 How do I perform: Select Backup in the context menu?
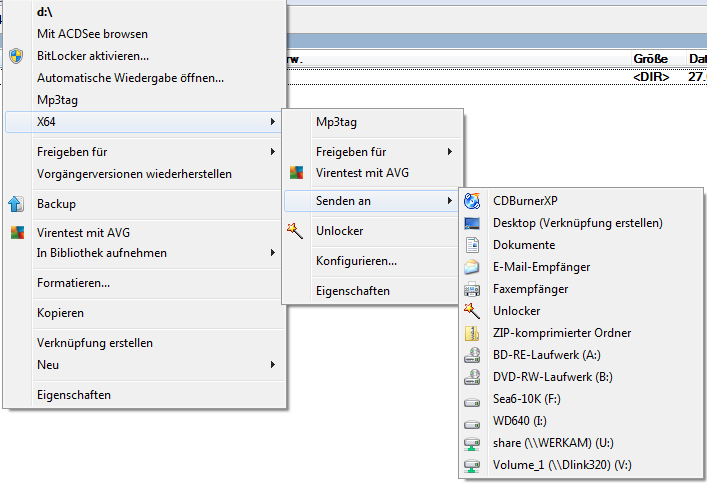[56, 204]
